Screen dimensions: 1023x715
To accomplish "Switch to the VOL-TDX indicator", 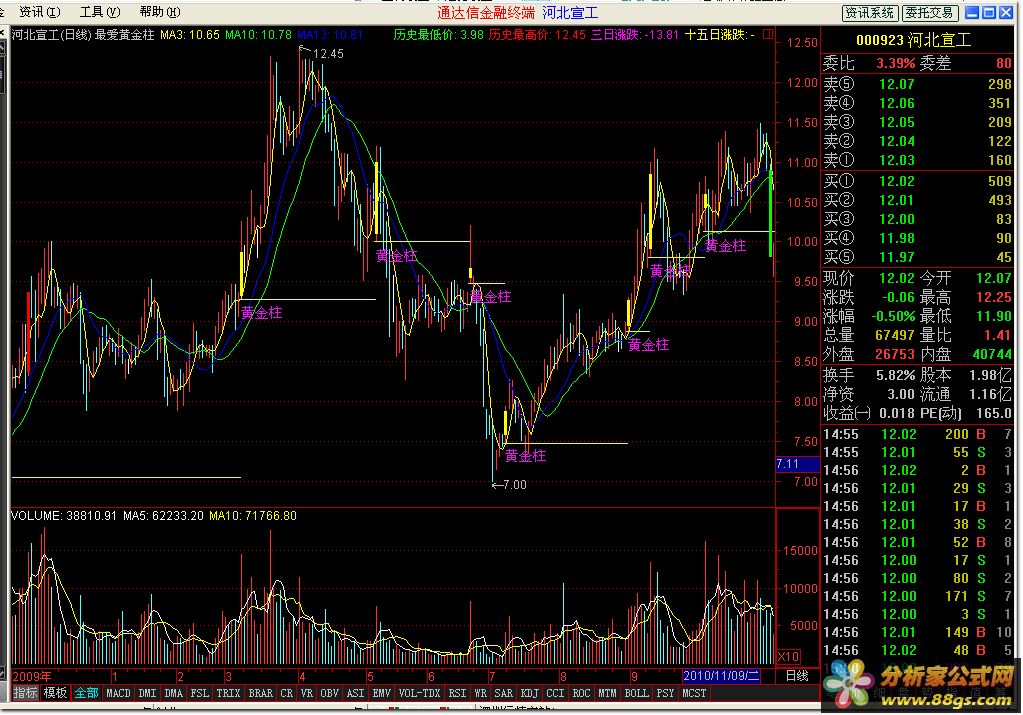I will [419, 693].
